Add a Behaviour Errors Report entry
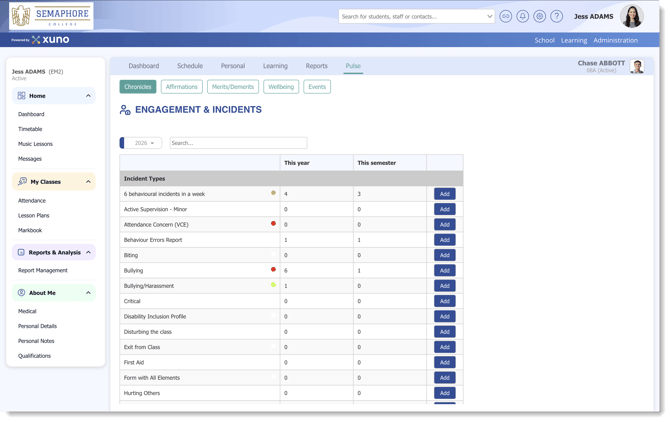This screenshot has width=670, height=422. pyautogui.click(x=445, y=240)
